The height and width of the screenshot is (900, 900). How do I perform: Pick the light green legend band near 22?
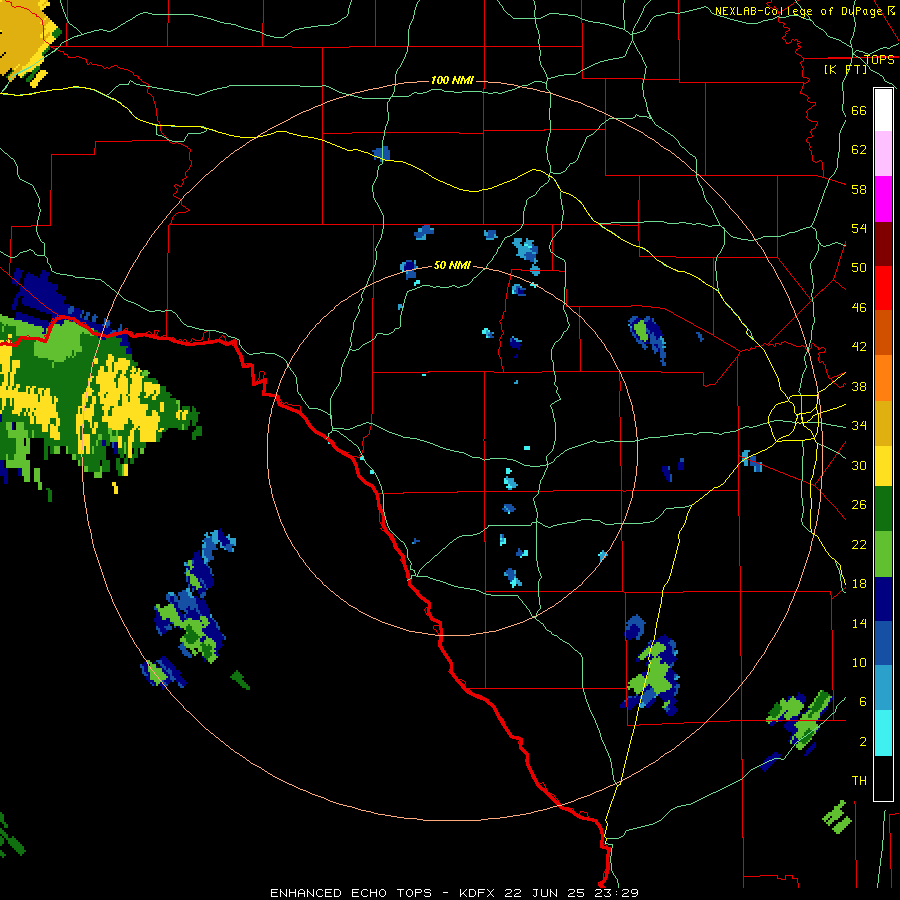[883, 554]
